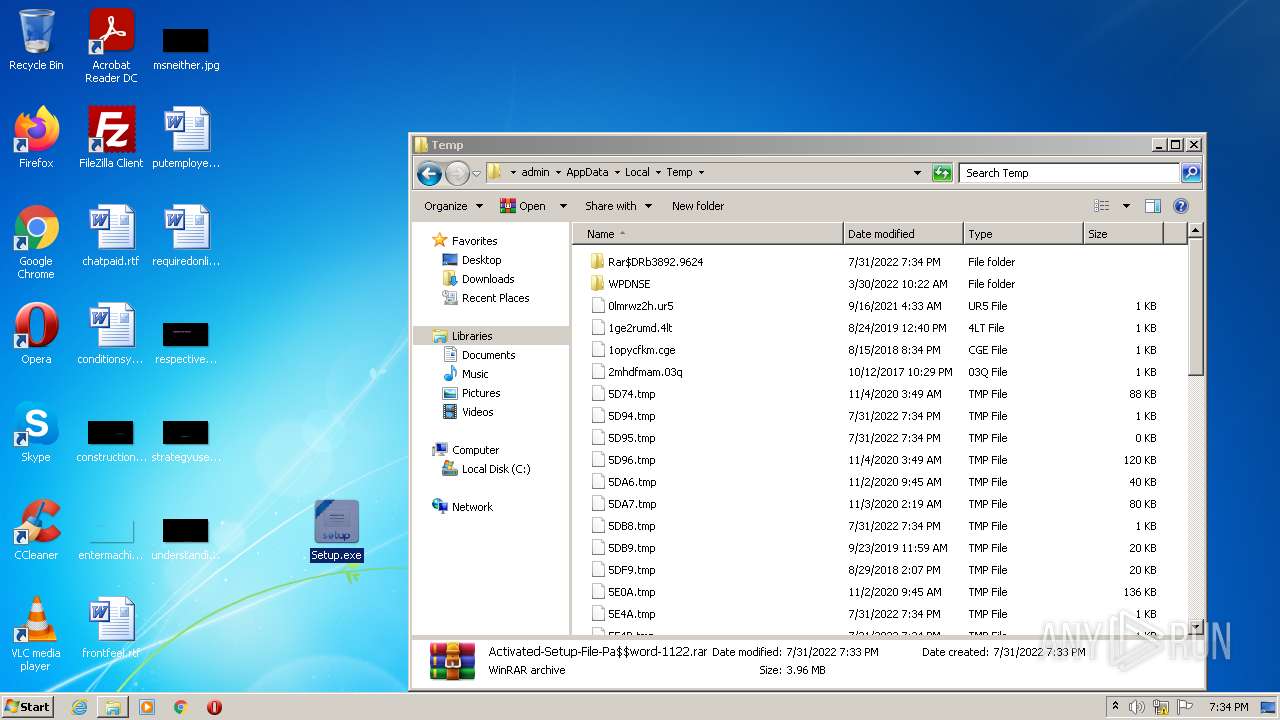Launch the FileZilla Client shortcut
This screenshot has width=1280, height=720.
click(x=111, y=138)
